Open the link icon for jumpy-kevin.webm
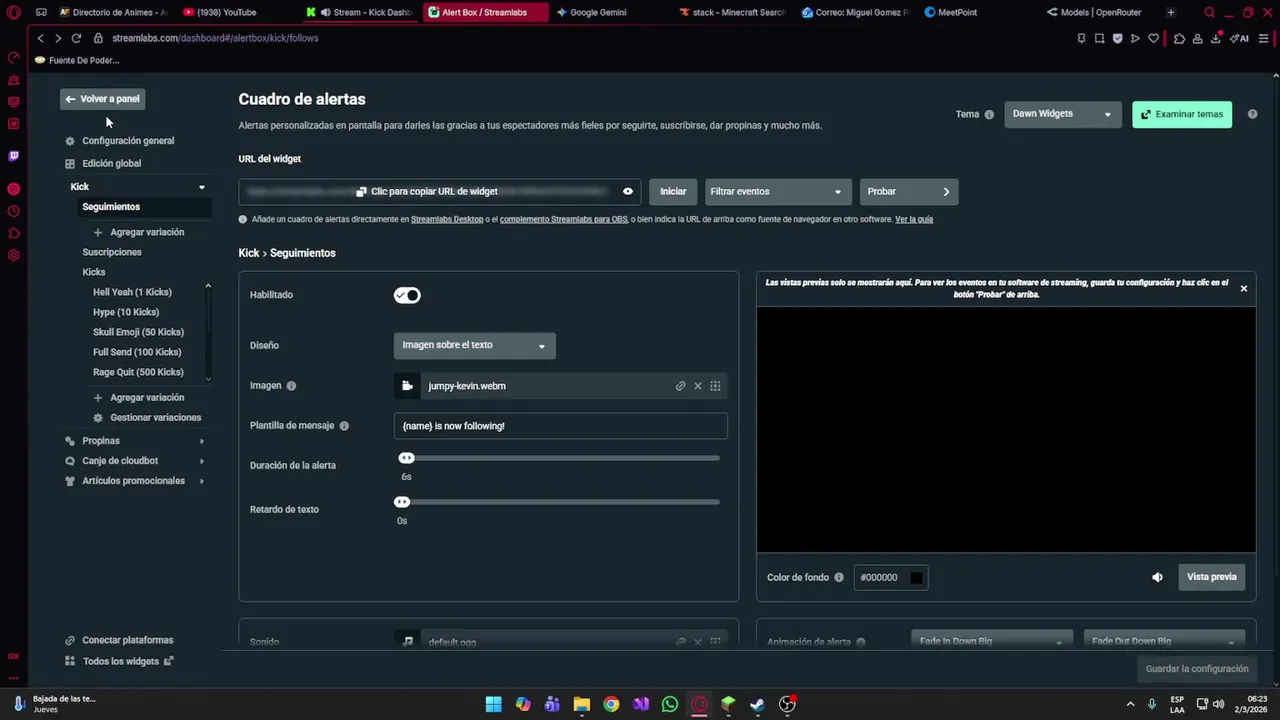Image resolution: width=1280 pixels, height=720 pixels. [x=680, y=386]
